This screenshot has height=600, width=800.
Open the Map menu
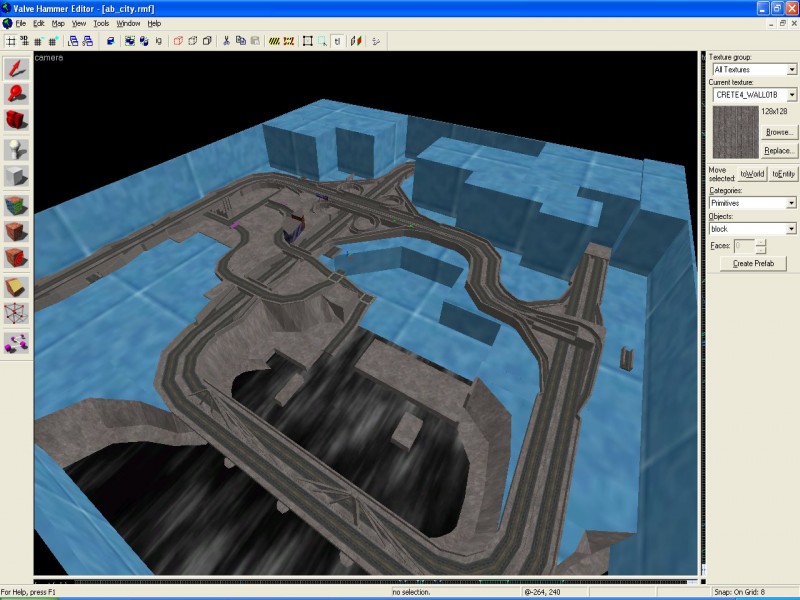pyautogui.click(x=58, y=23)
